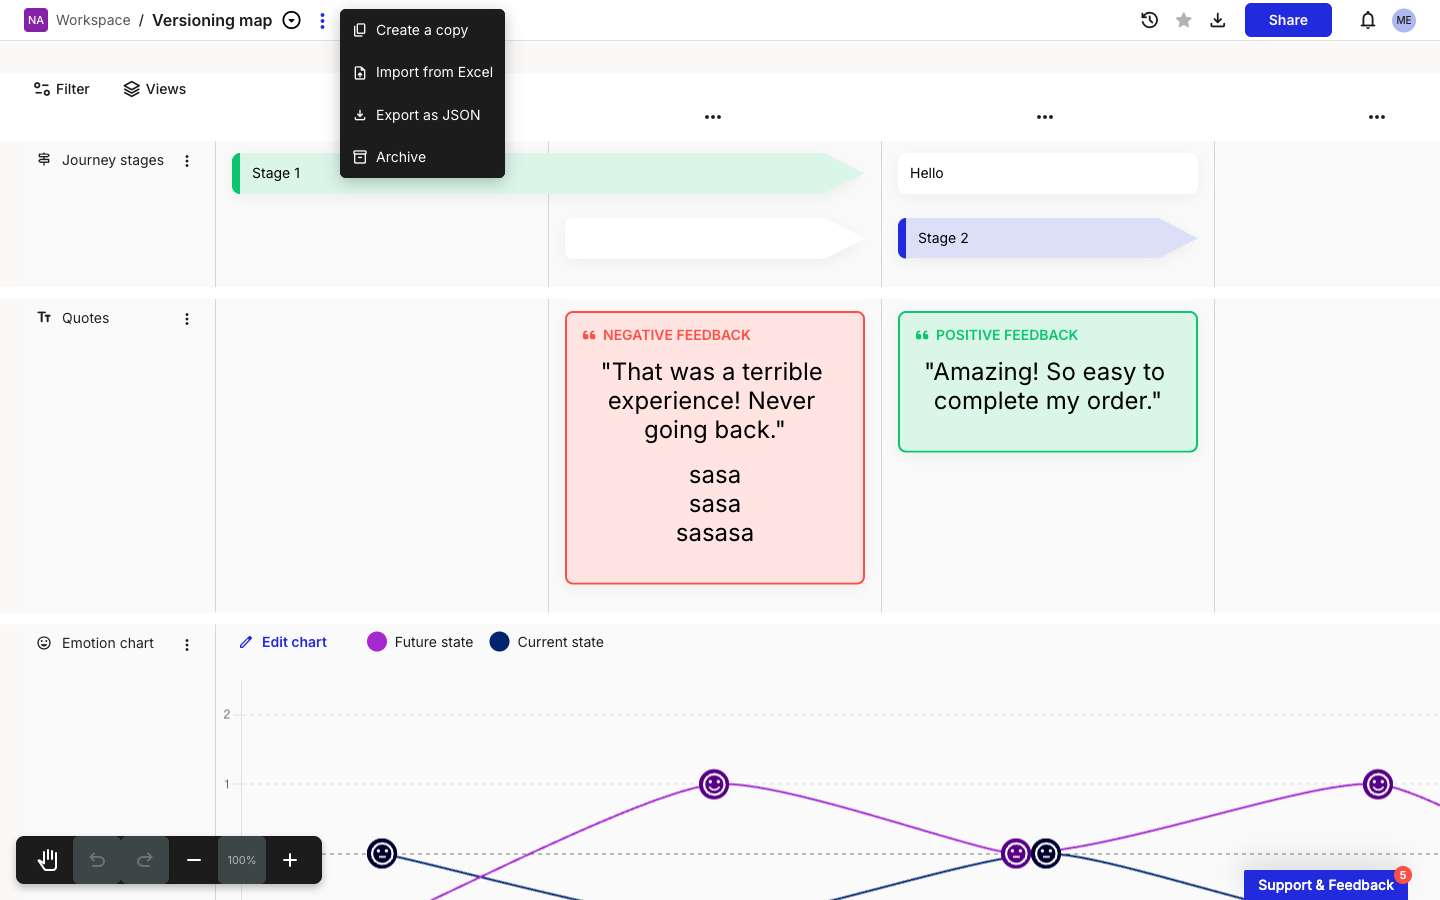Screen dimensions: 1440x900
Task: Click the redo arrow button
Action: click(x=145, y=860)
